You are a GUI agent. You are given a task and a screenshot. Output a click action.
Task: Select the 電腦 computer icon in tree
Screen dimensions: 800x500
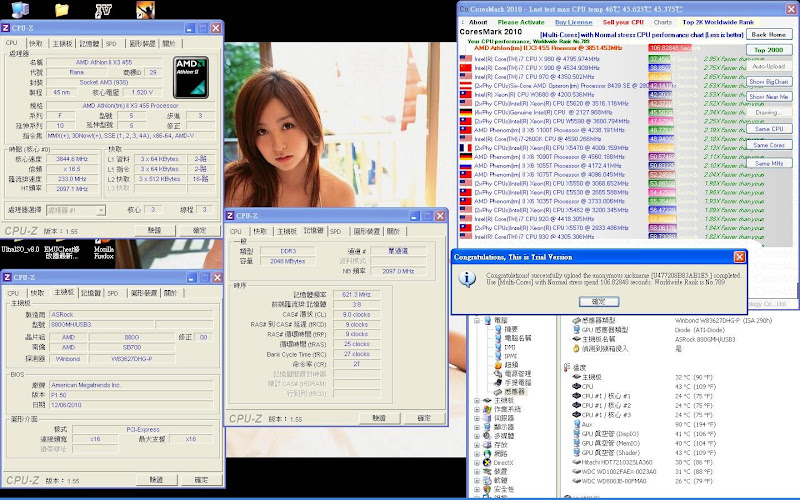click(x=488, y=320)
